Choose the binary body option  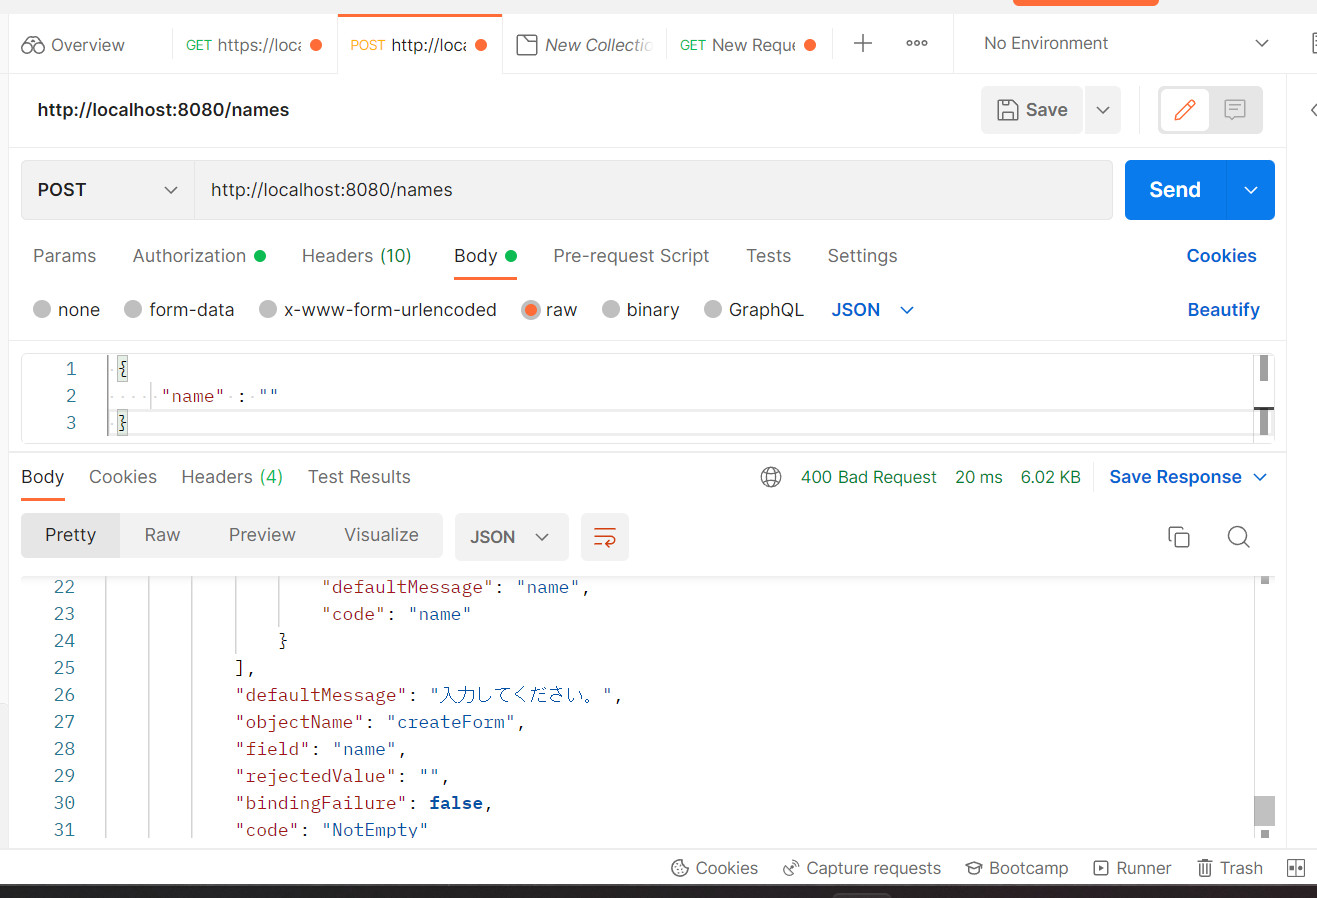(x=640, y=309)
